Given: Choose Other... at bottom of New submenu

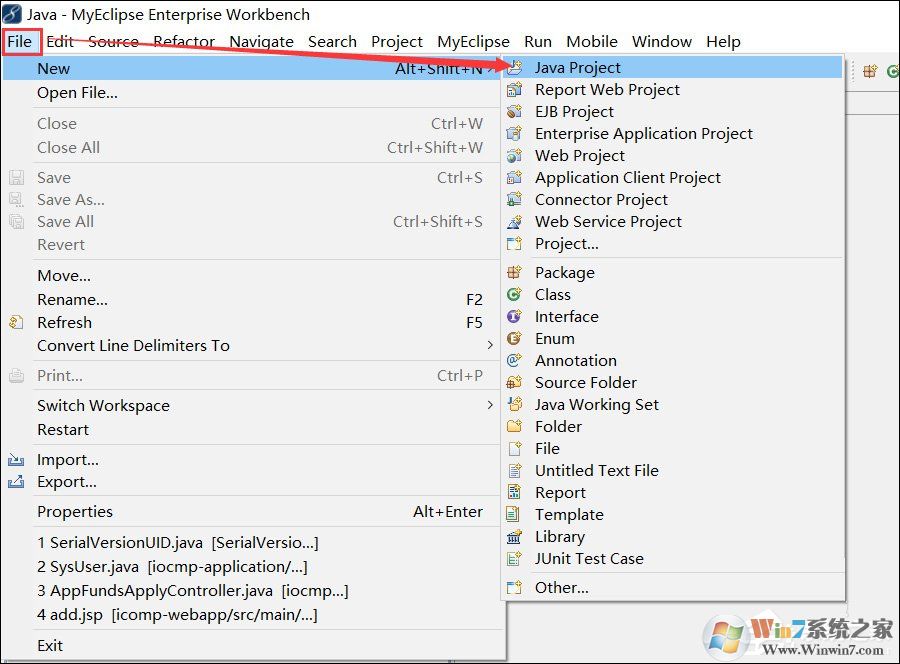Looking at the screenshot, I should click(561, 588).
